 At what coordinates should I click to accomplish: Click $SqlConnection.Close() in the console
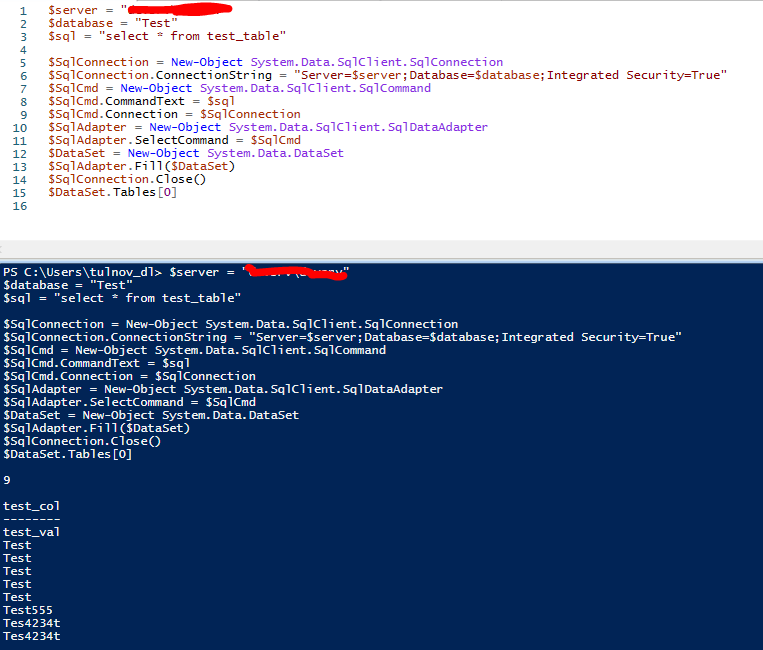coord(82,441)
